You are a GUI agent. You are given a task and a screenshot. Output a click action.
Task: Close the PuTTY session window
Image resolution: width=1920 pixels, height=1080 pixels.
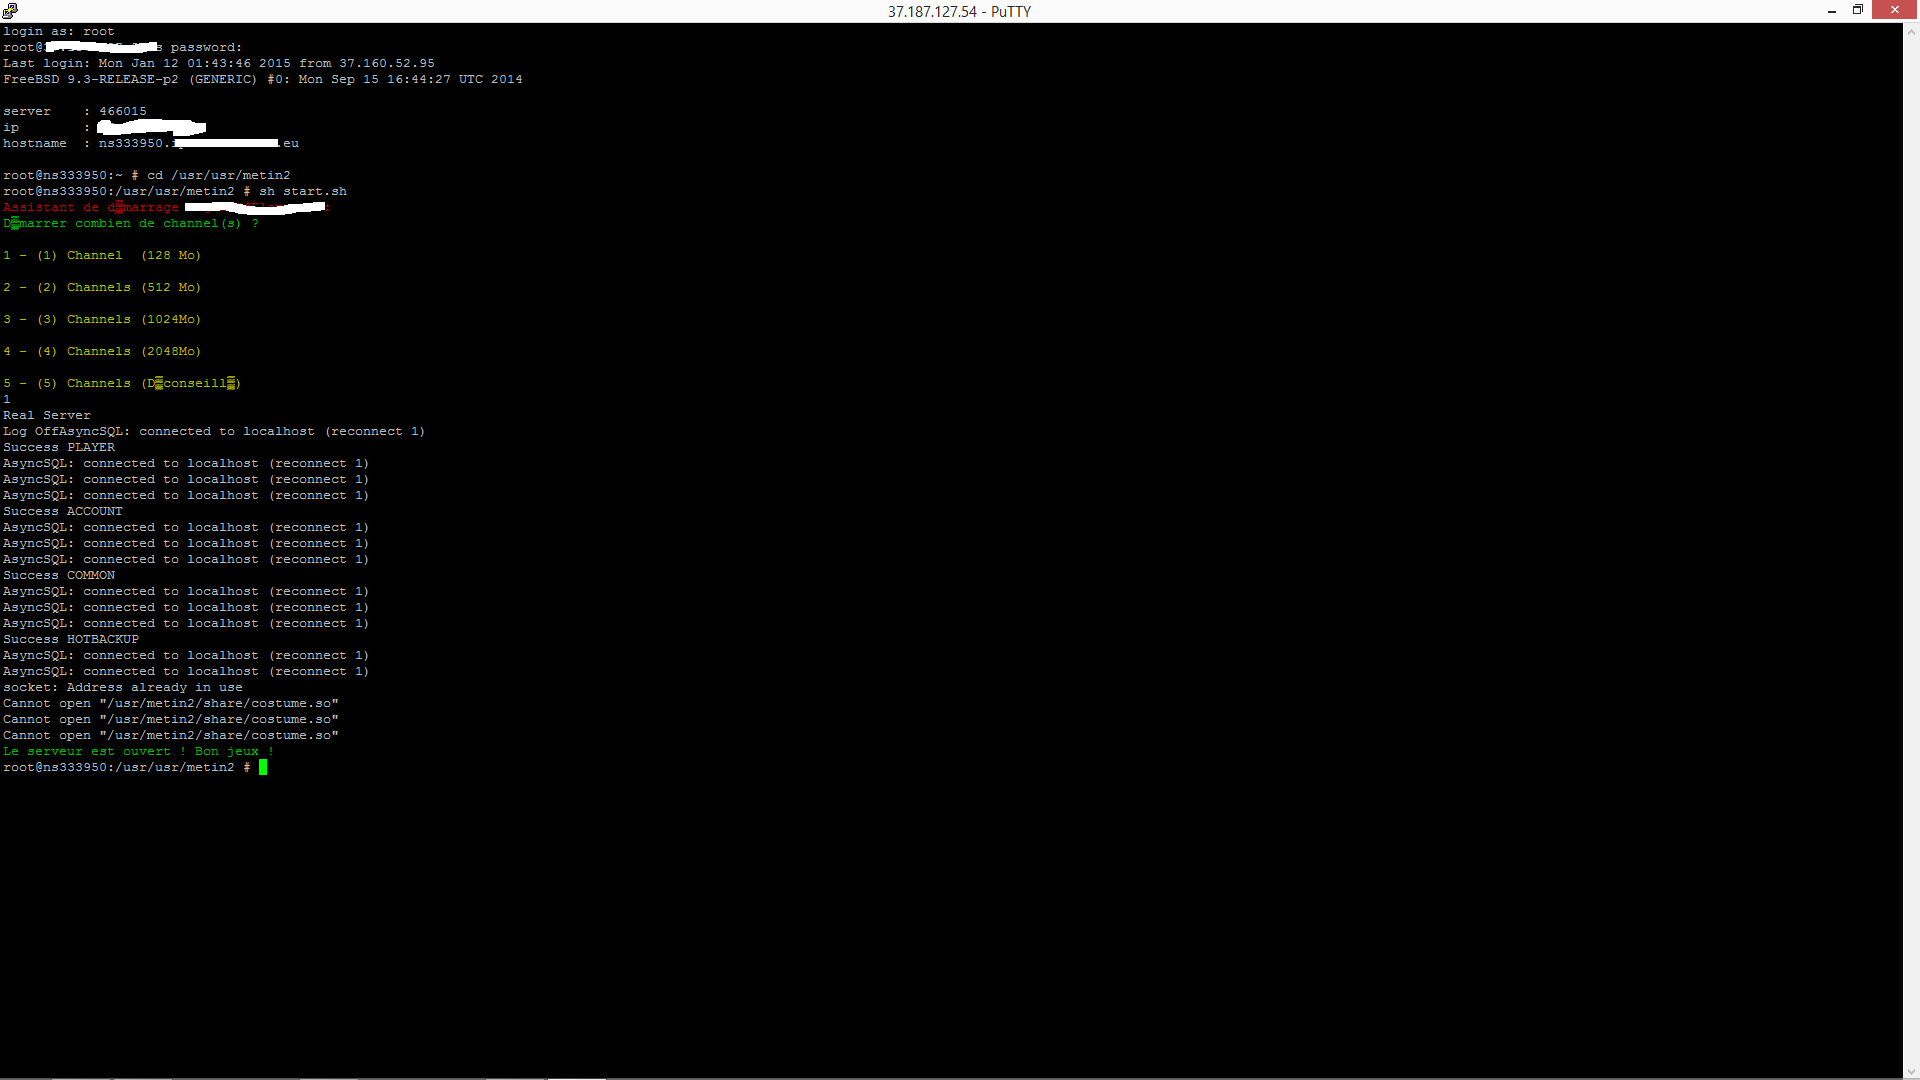[x=1895, y=10]
